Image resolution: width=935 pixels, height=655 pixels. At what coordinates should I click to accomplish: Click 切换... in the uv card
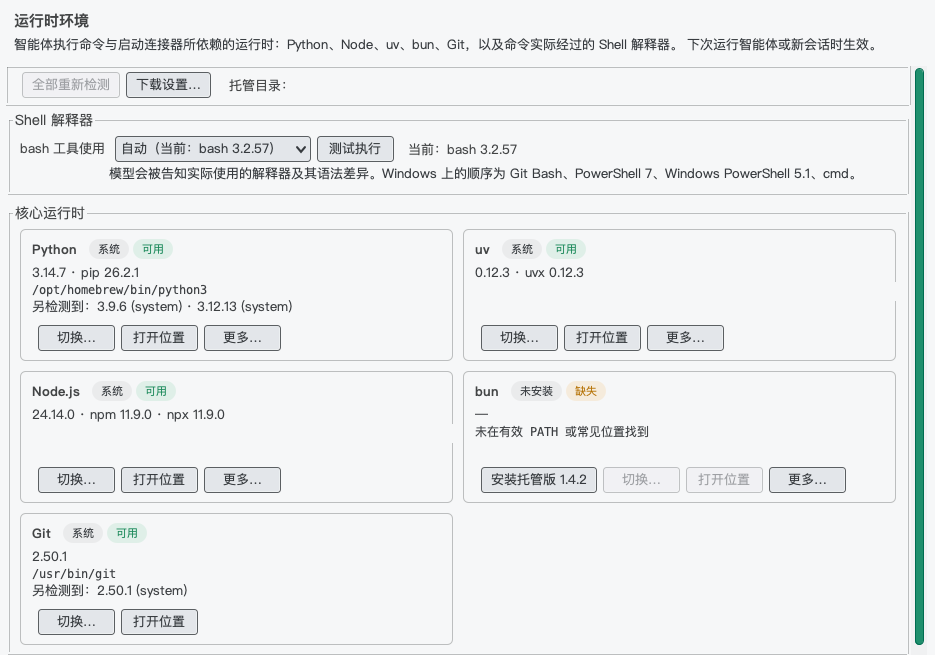[x=519, y=338]
